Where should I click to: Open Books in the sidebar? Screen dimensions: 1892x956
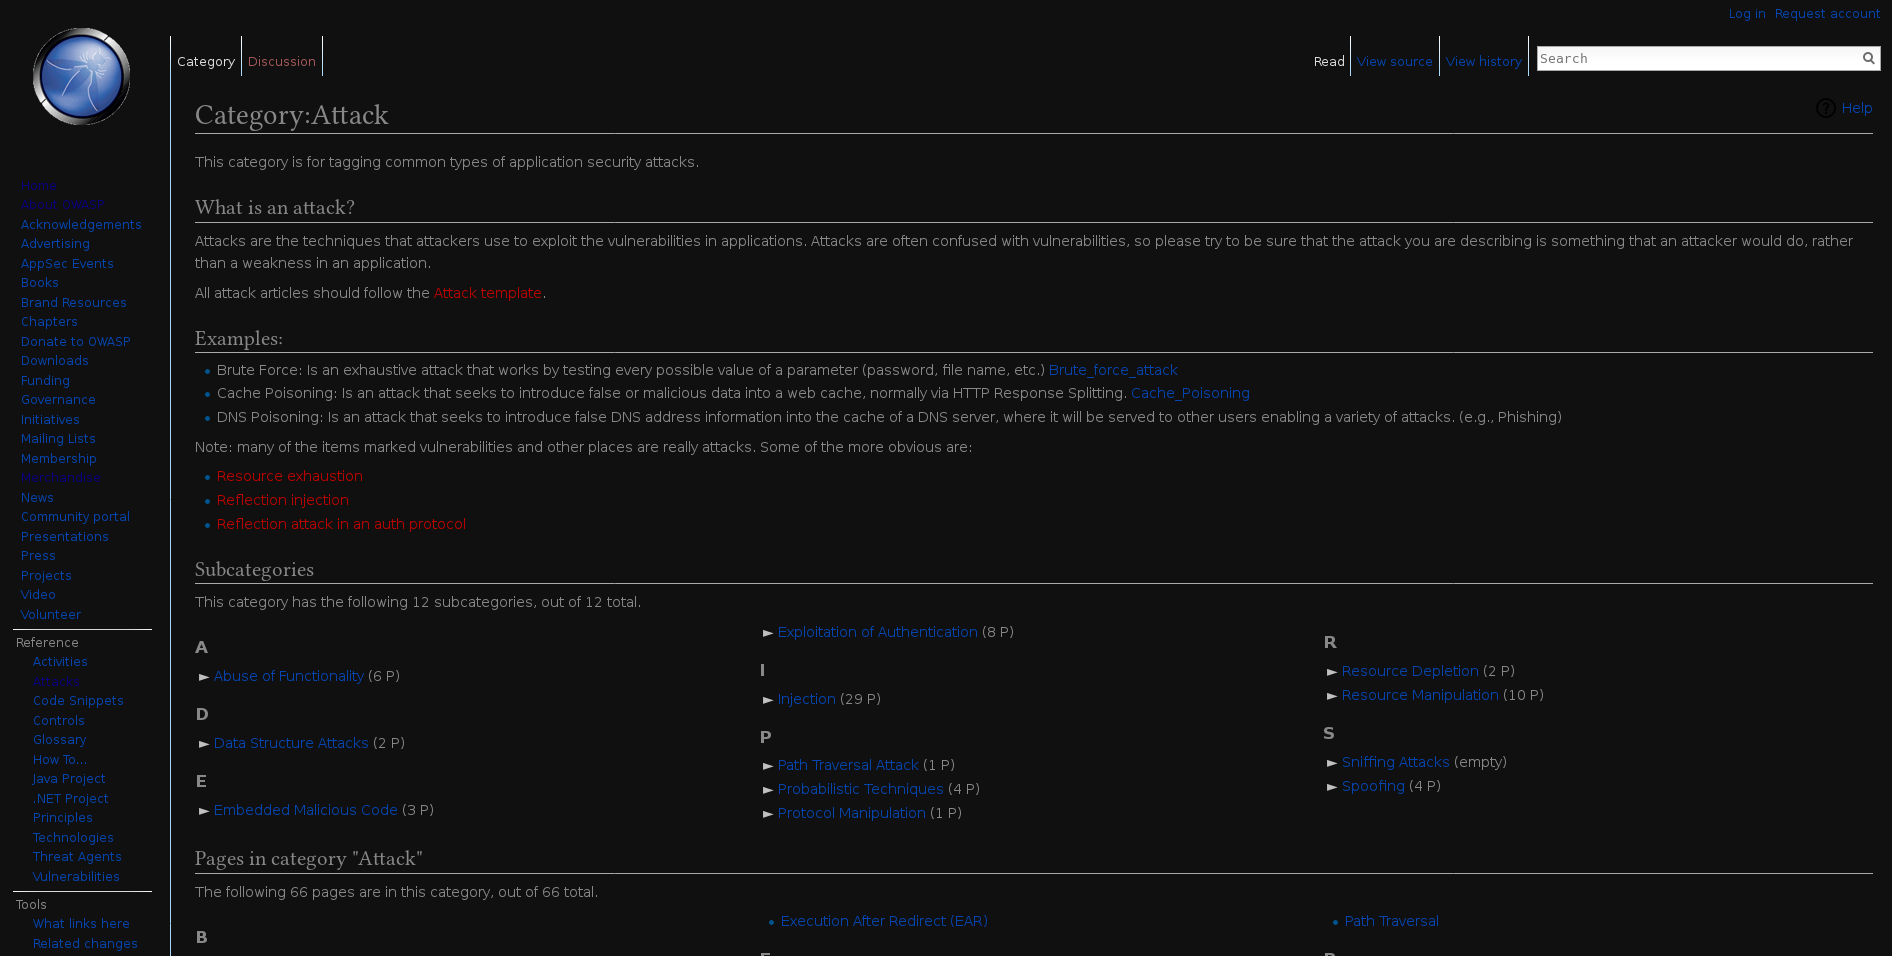click(40, 283)
